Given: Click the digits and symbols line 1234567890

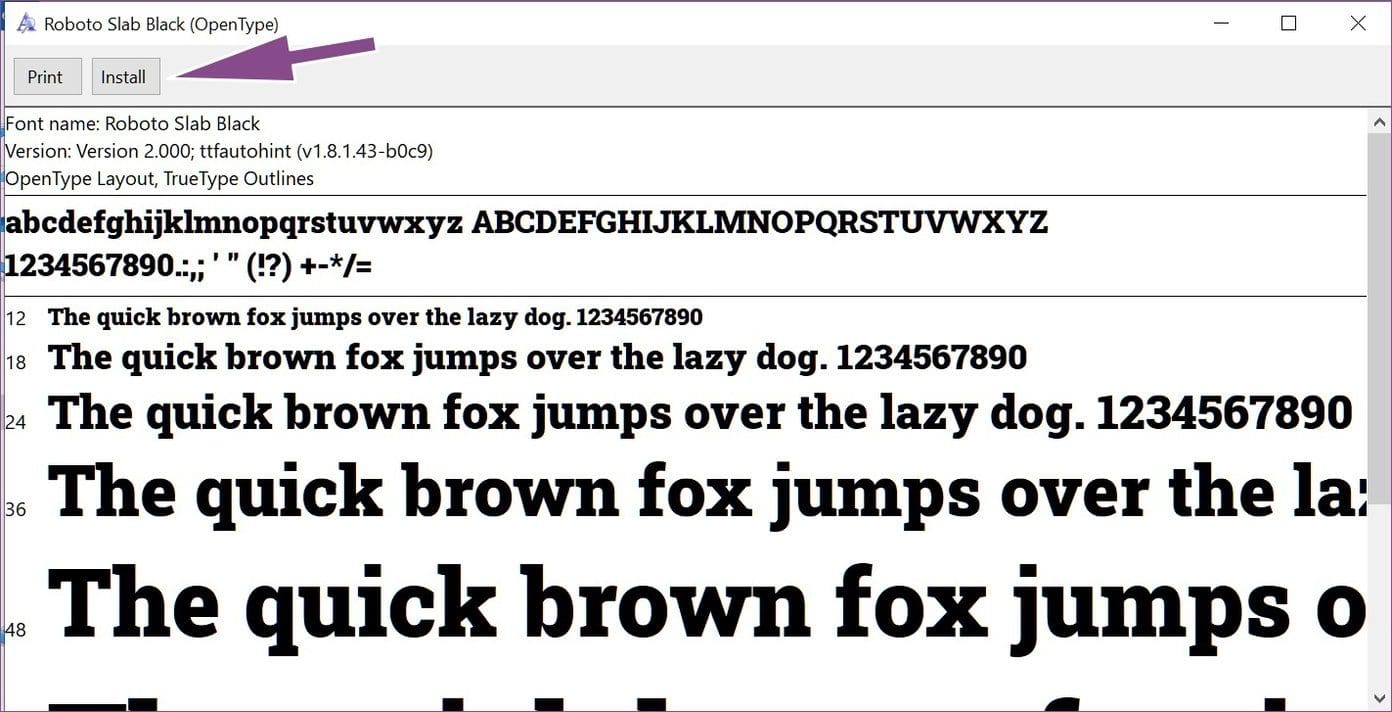Looking at the screenshot, I should [189, 266].
